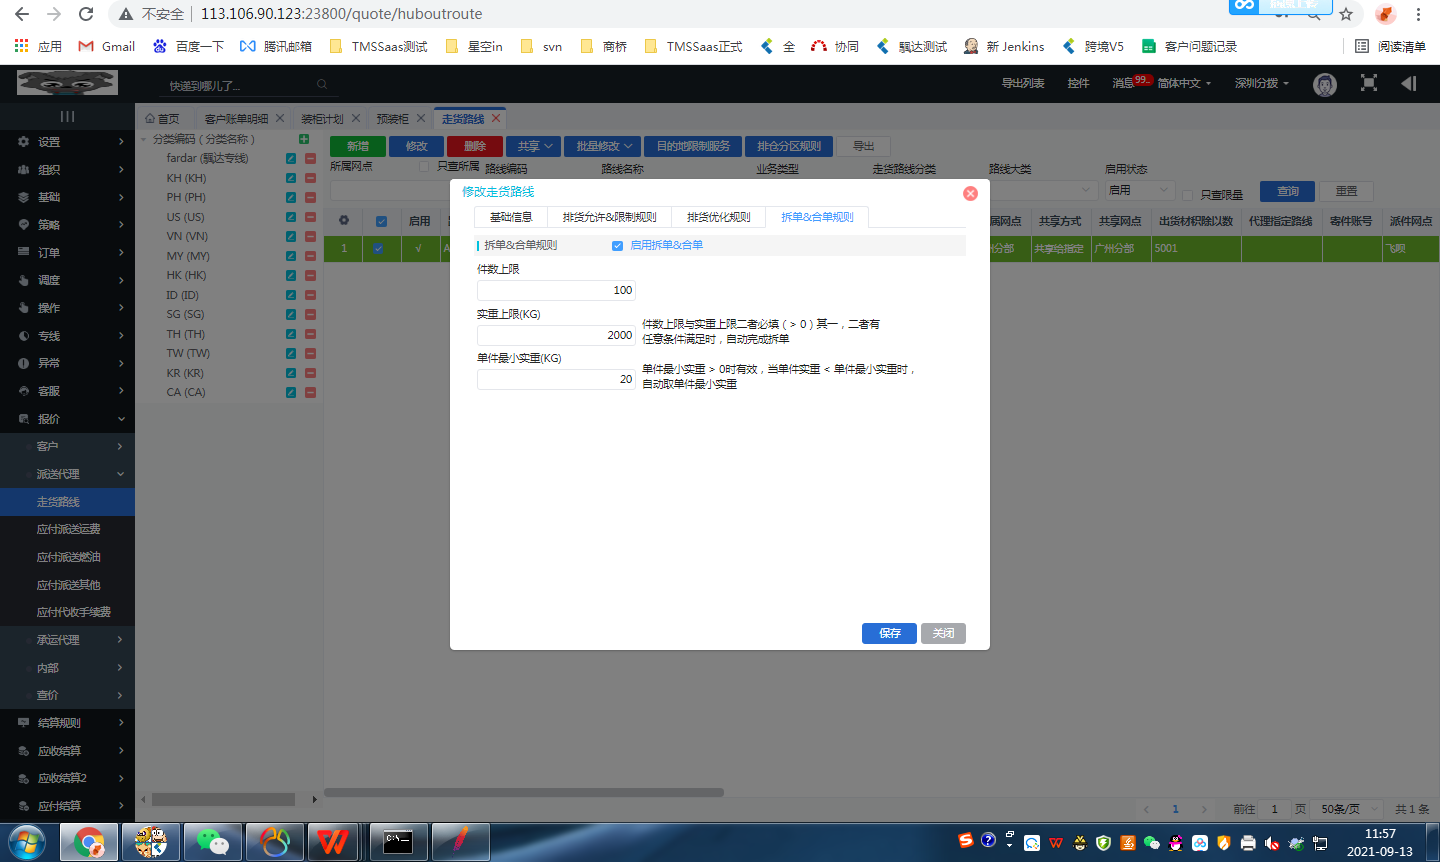Open Chrome from the Windows taskbar
The image size is (1440, 862).
tap(89, 842)
